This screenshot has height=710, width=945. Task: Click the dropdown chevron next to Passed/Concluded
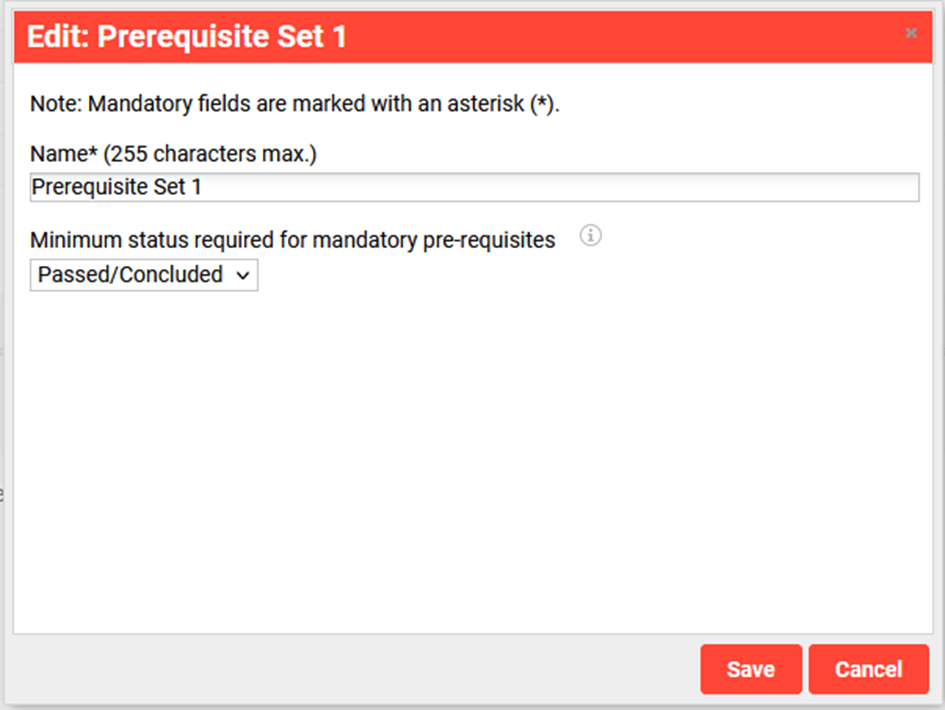[x=242, y=274]
